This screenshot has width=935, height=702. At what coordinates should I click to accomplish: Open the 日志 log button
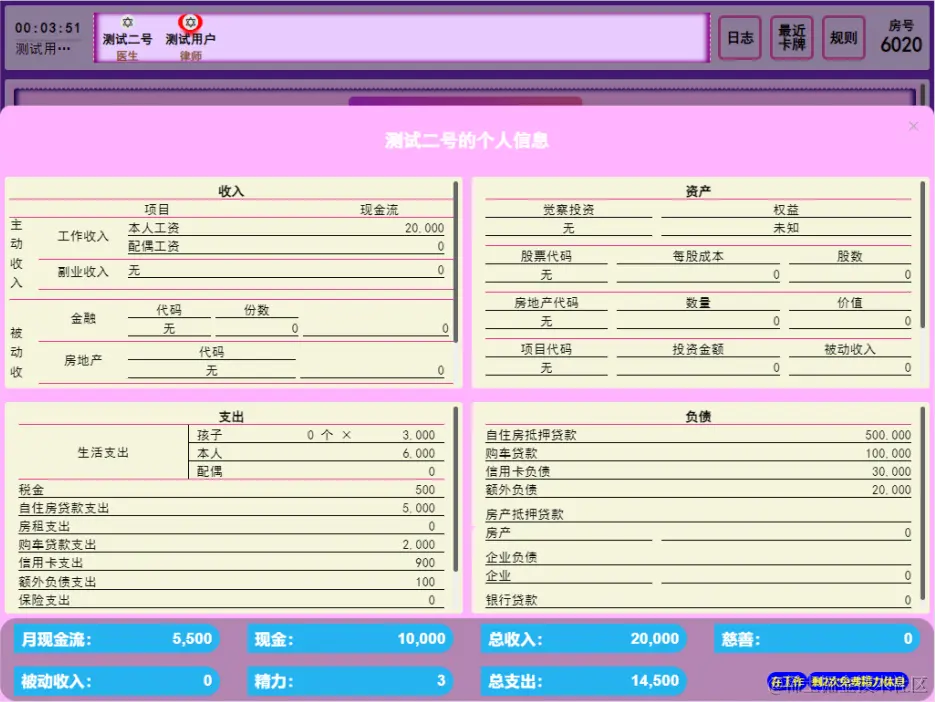click(740, 38)
